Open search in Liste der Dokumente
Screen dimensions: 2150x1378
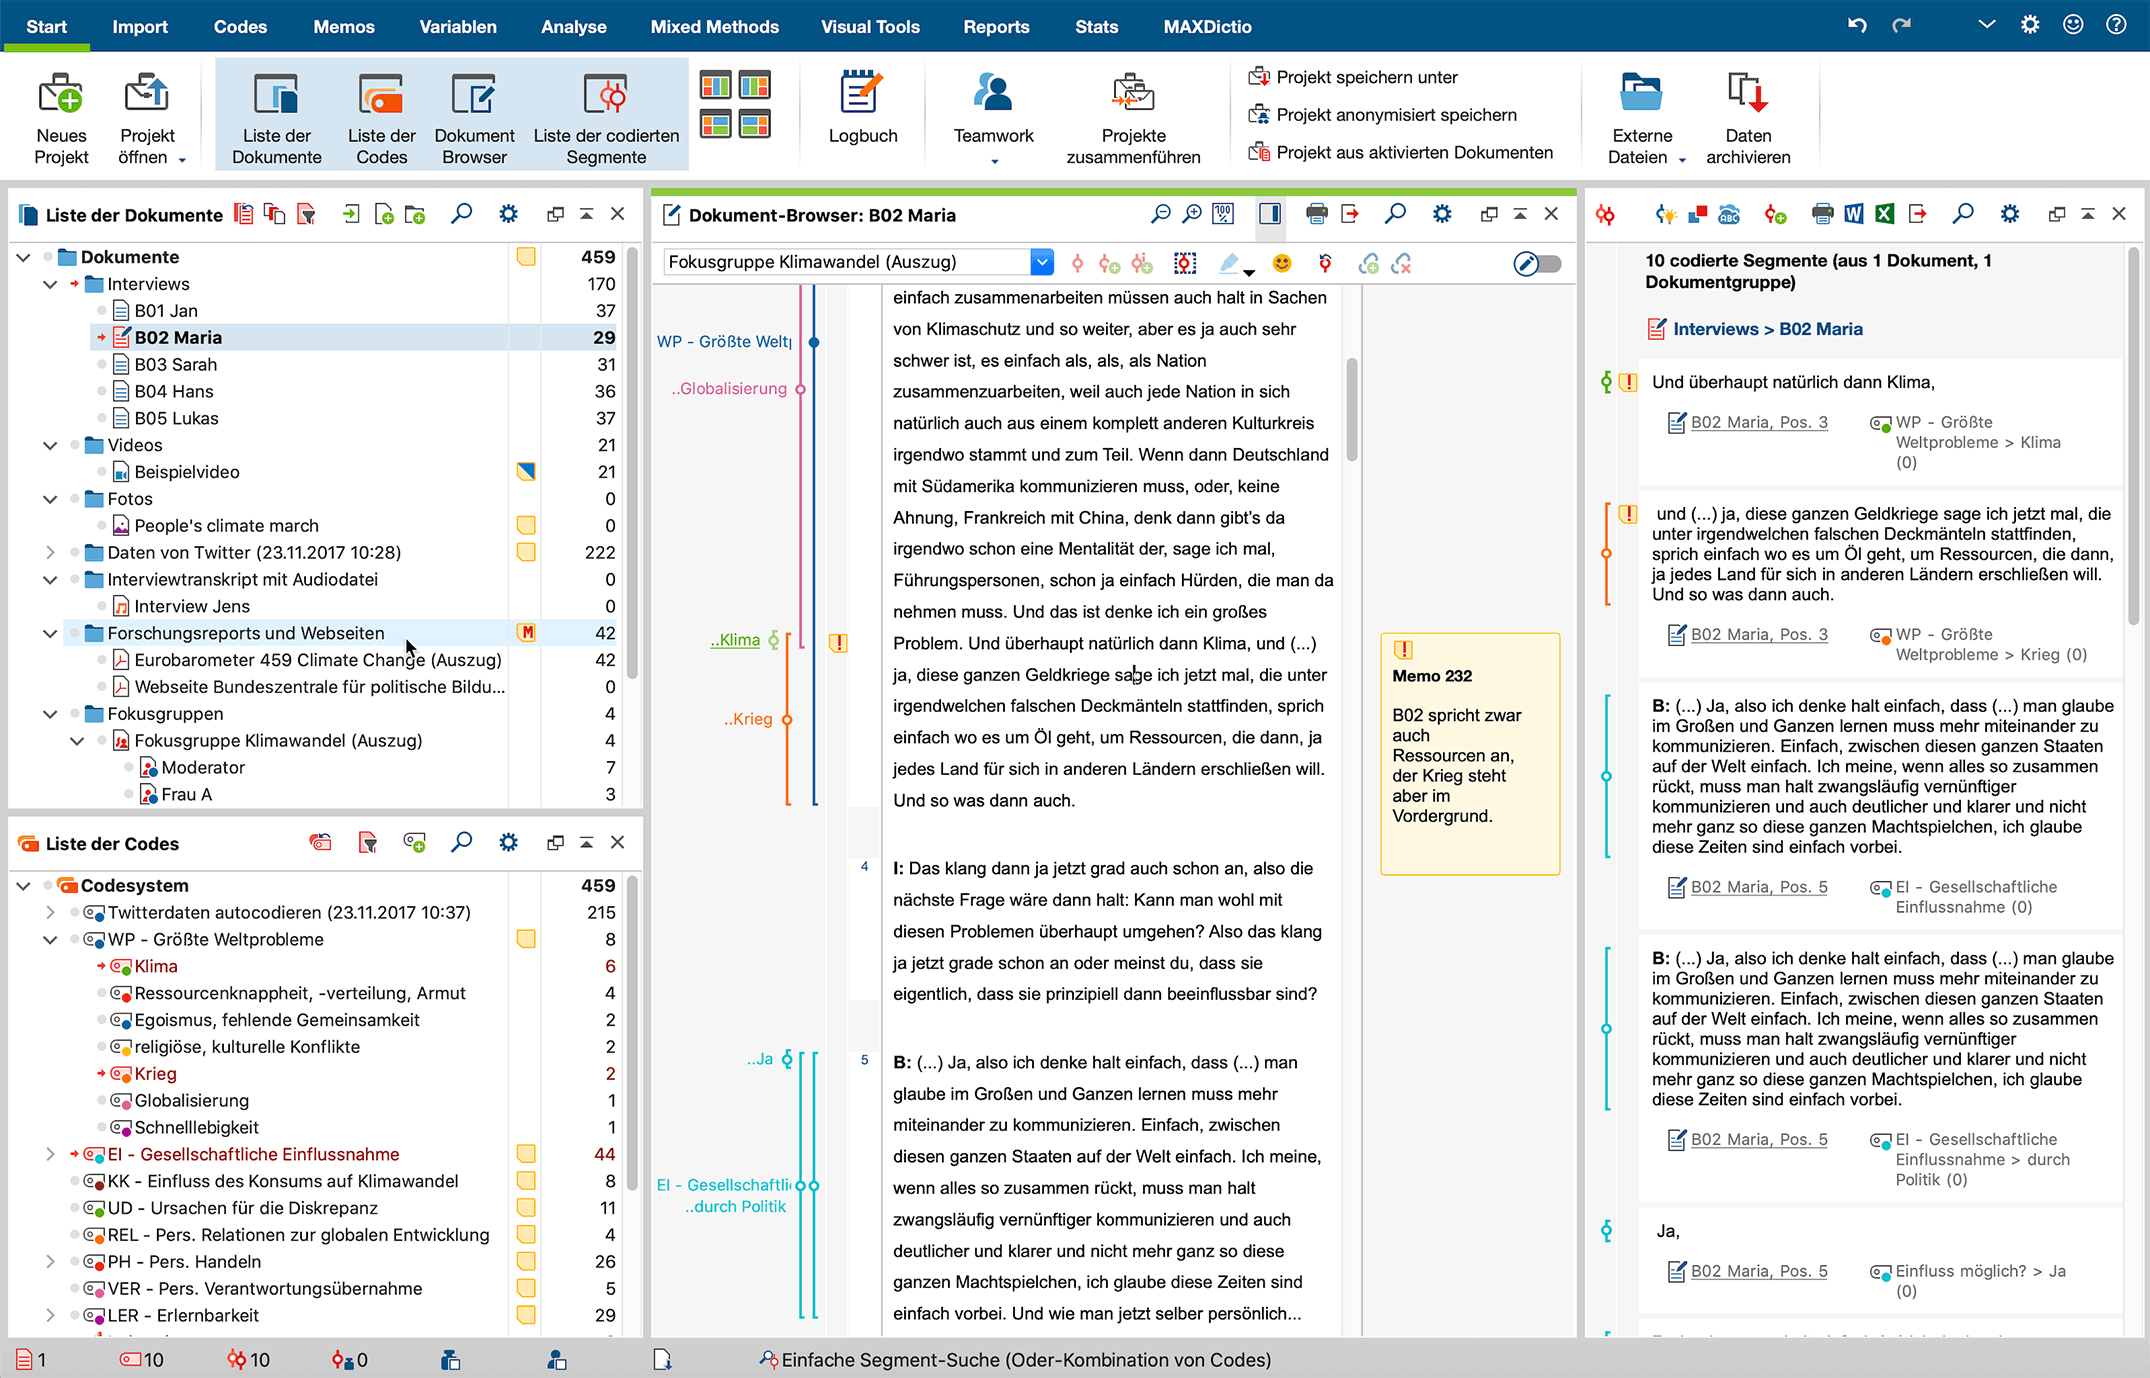[x=461, y=214]
